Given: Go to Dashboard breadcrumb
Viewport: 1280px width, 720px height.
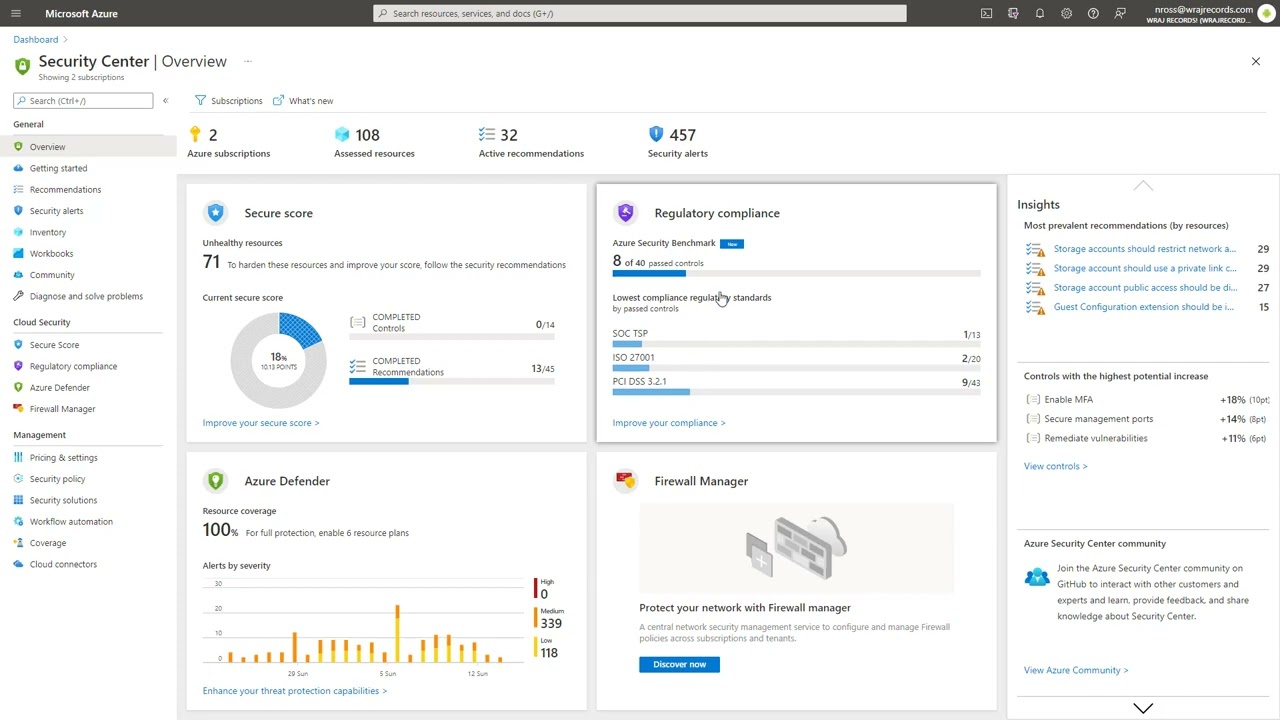Looking at the screenshot, I should pyautogui.click(x=36, y=40).
